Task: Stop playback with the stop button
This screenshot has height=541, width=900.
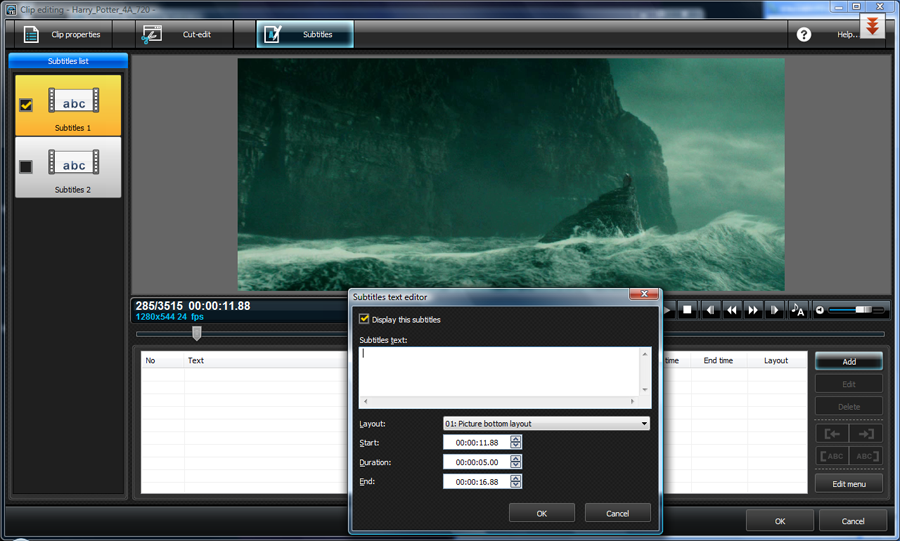Action: [x=686, y=310]
